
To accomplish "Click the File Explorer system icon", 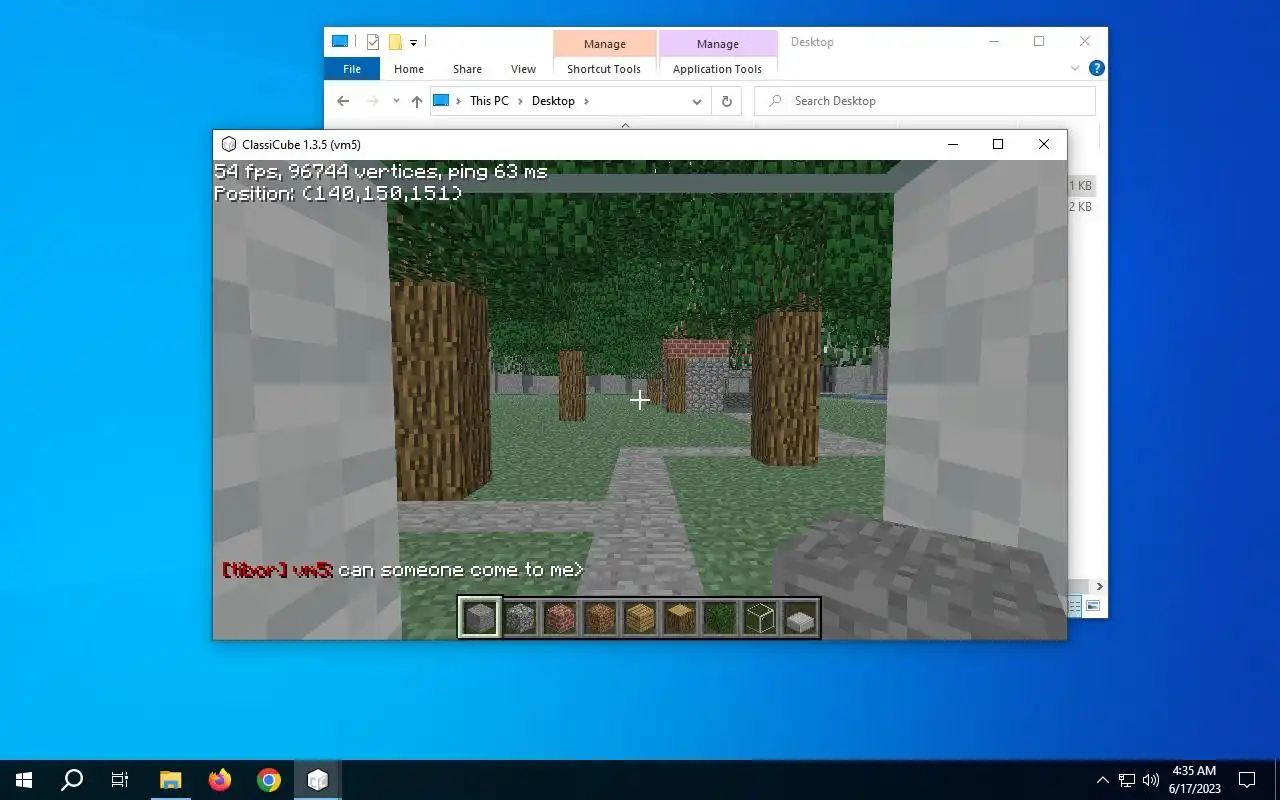I will [x=340, y=42].
